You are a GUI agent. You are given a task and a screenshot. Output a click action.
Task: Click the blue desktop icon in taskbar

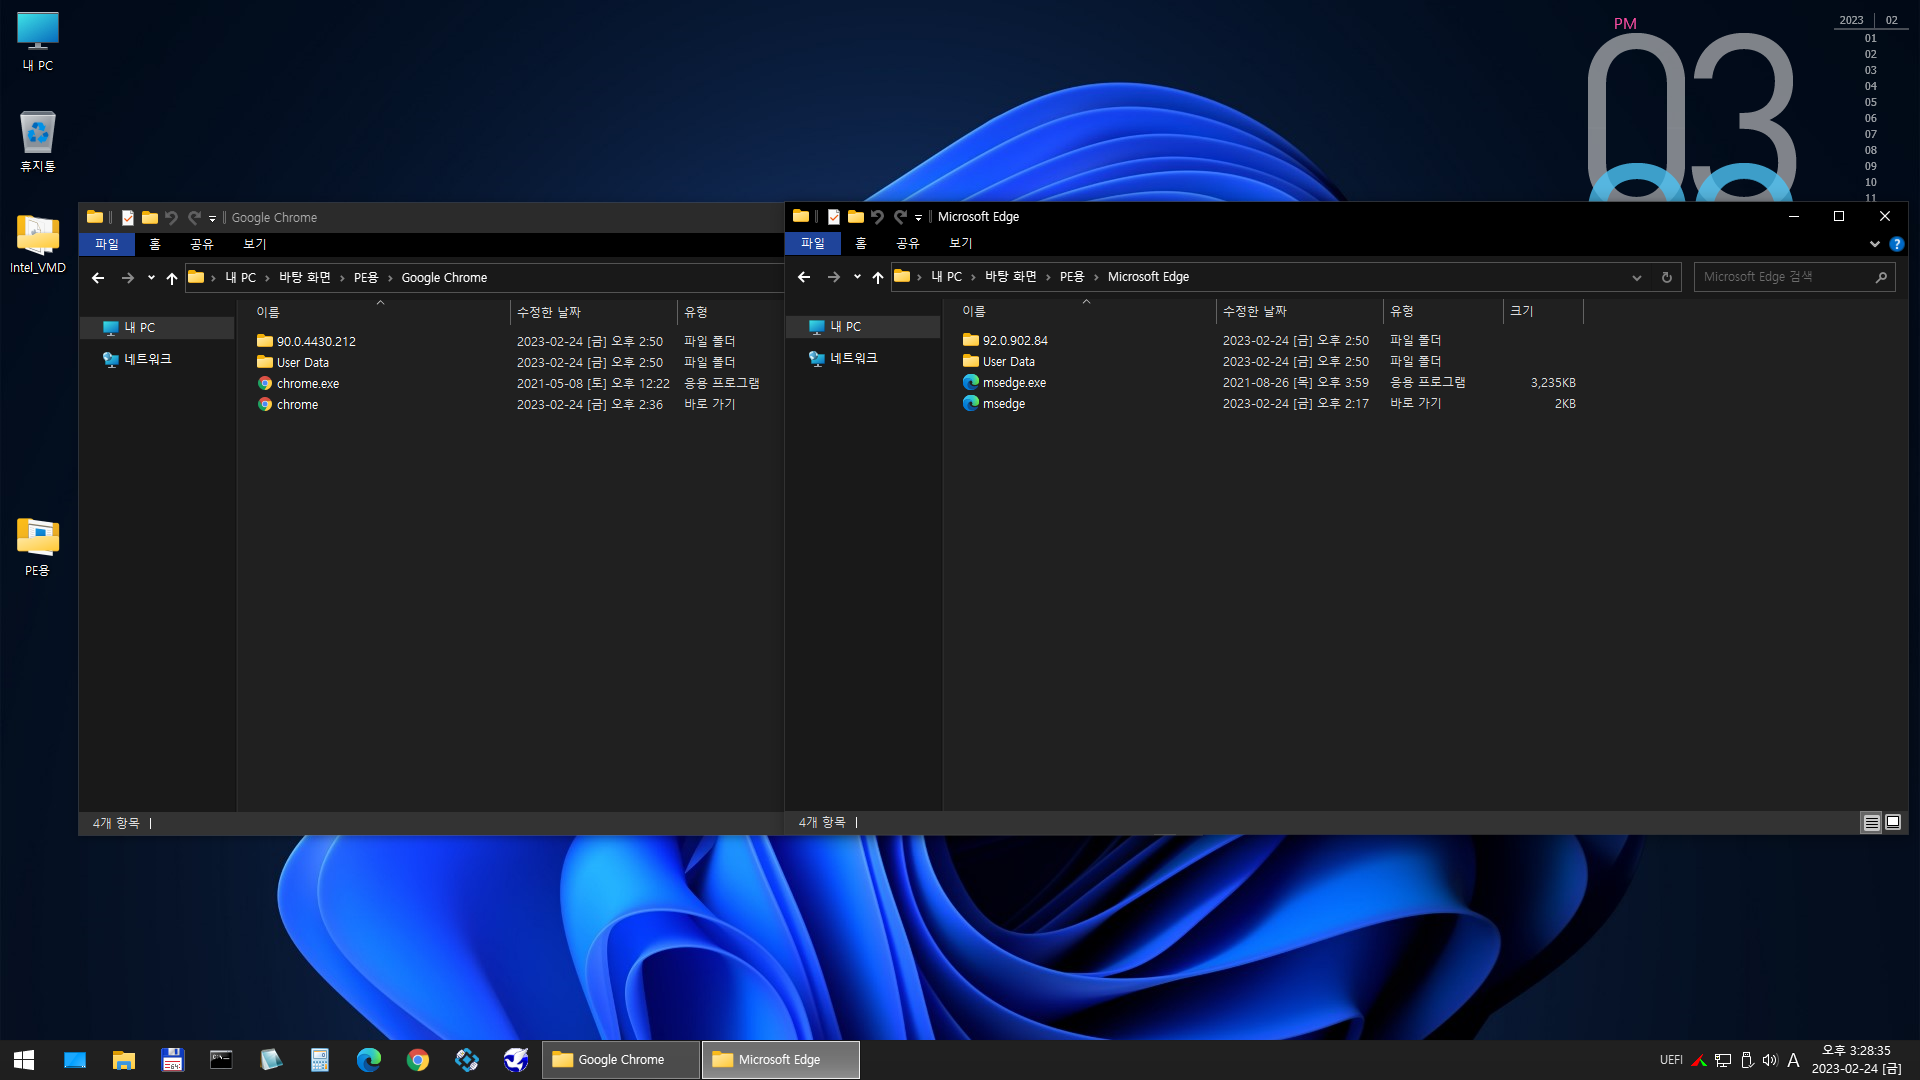click(x=75, y=1060)
